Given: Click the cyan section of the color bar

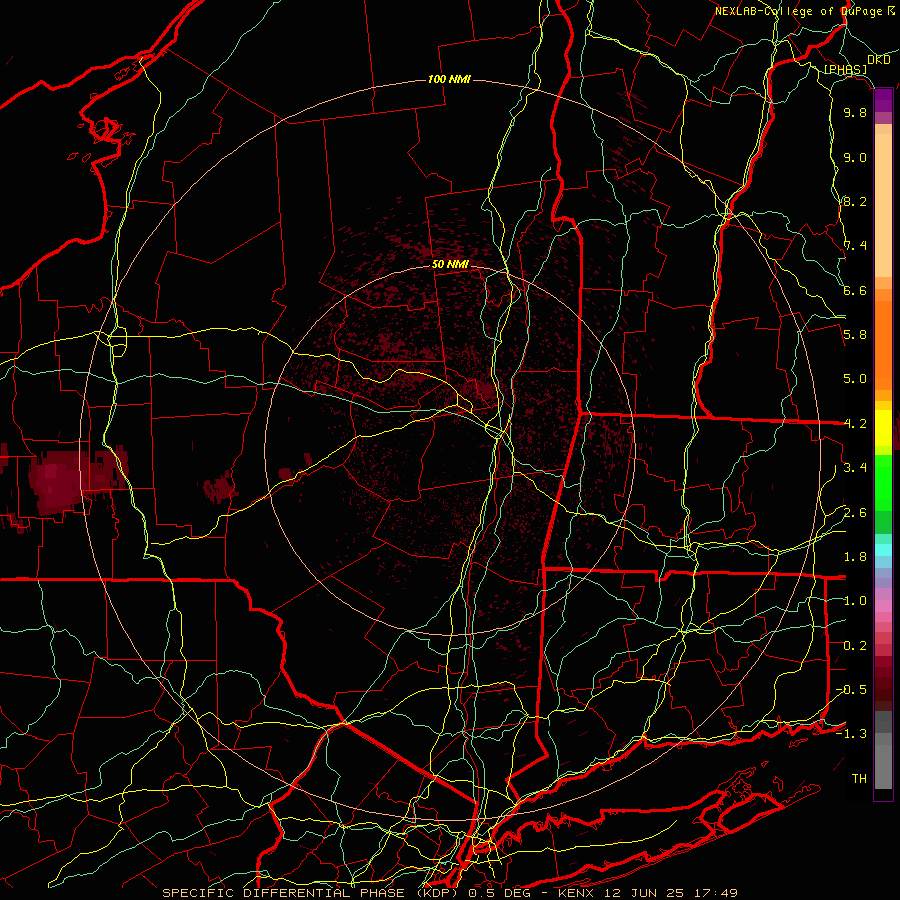Looking at the screenshot, I should tap(883, 550).
